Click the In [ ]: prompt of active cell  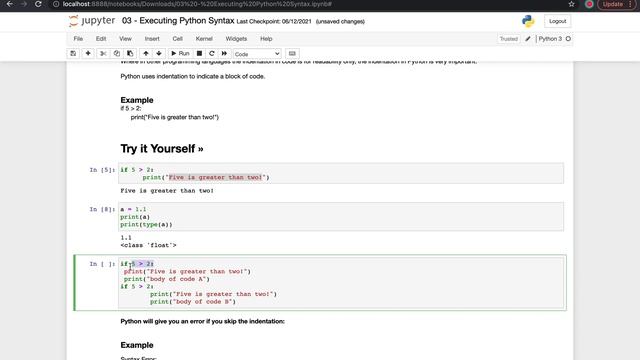pyautogui.click(x=102, y=264)
